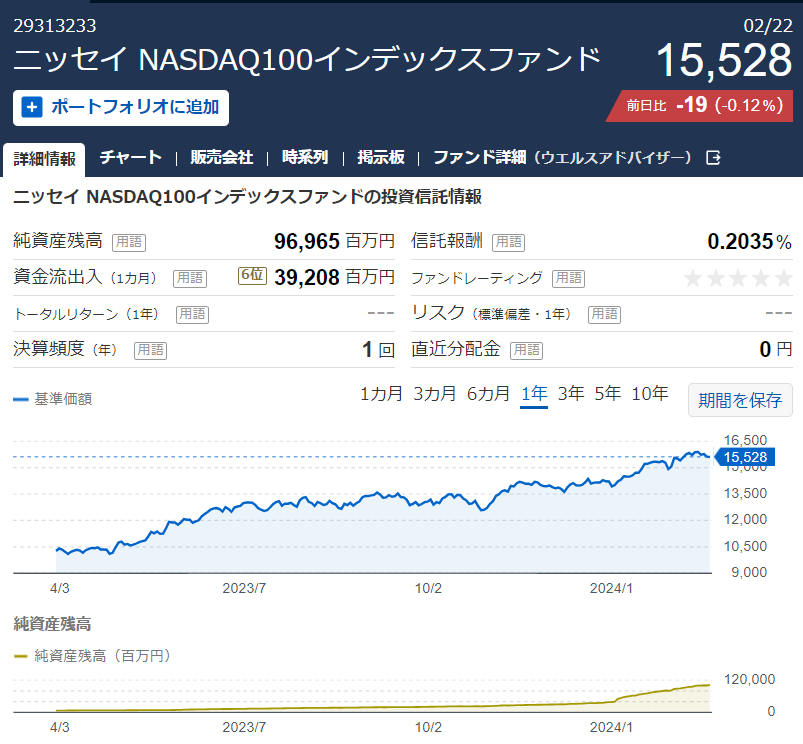The image size is (803, 744).
Task: Switch to the チャート tab
Action: (131, 157)
